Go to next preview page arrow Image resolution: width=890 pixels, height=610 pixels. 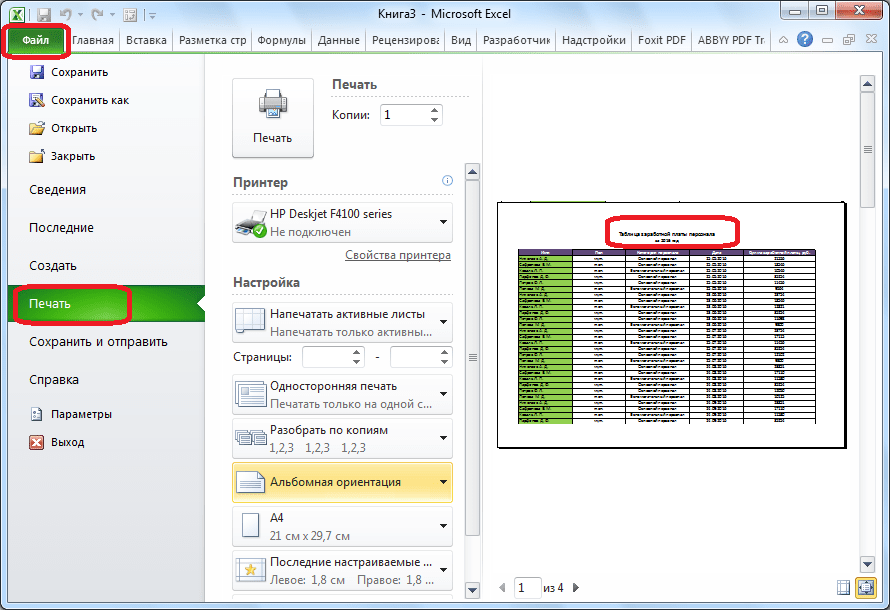576,588
